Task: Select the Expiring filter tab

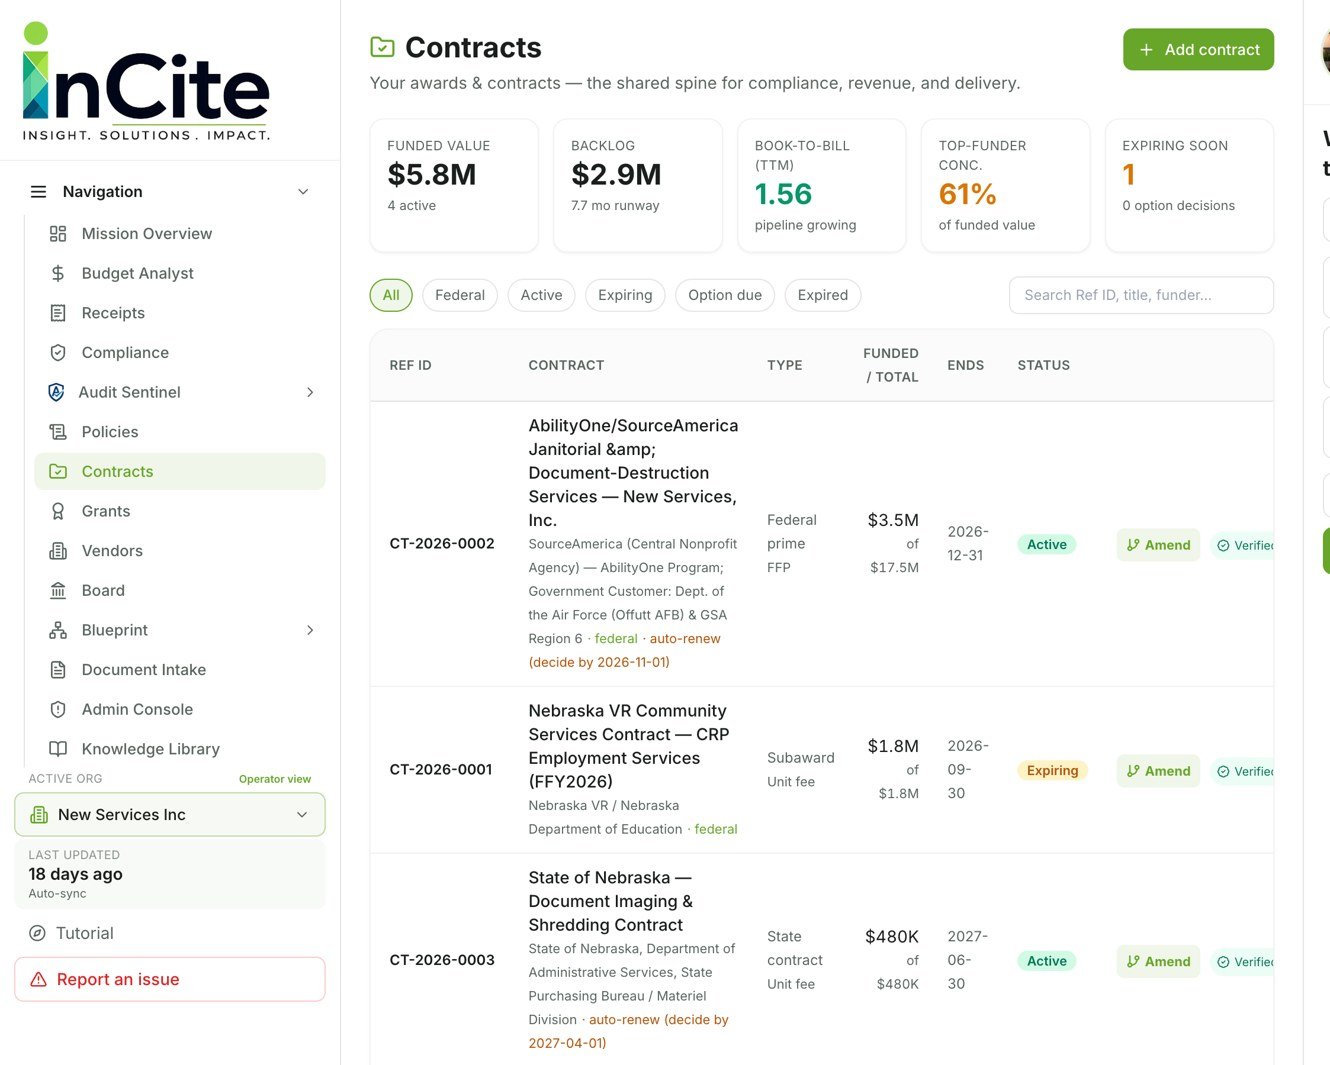Action: pos(625,295)
